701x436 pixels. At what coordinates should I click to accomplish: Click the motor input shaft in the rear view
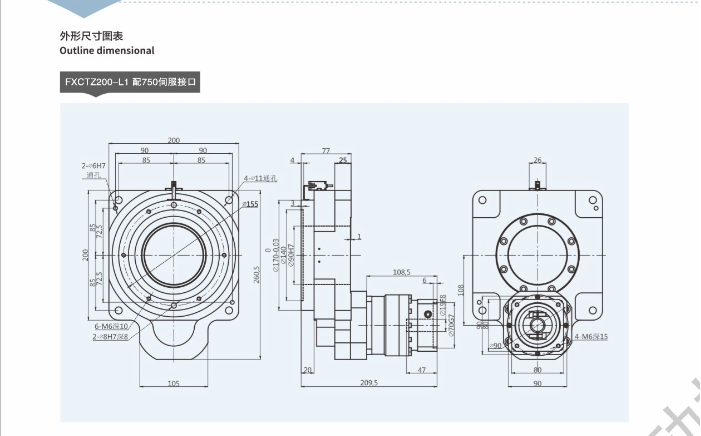coord(538,324)
